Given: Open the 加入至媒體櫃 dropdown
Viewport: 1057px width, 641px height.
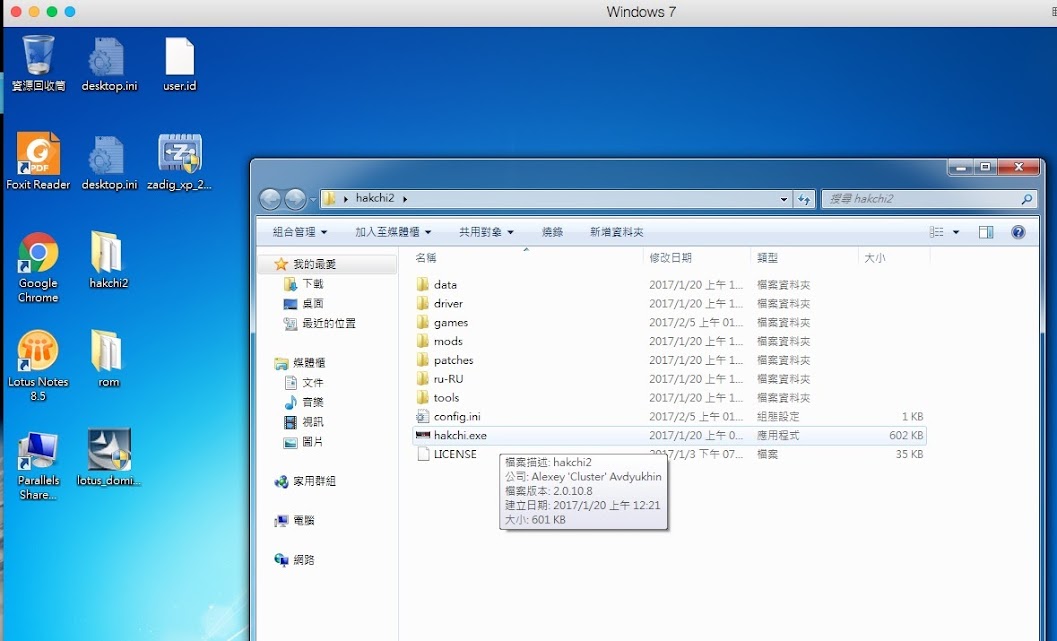Looking at the screenshot, I should [393, 232].
